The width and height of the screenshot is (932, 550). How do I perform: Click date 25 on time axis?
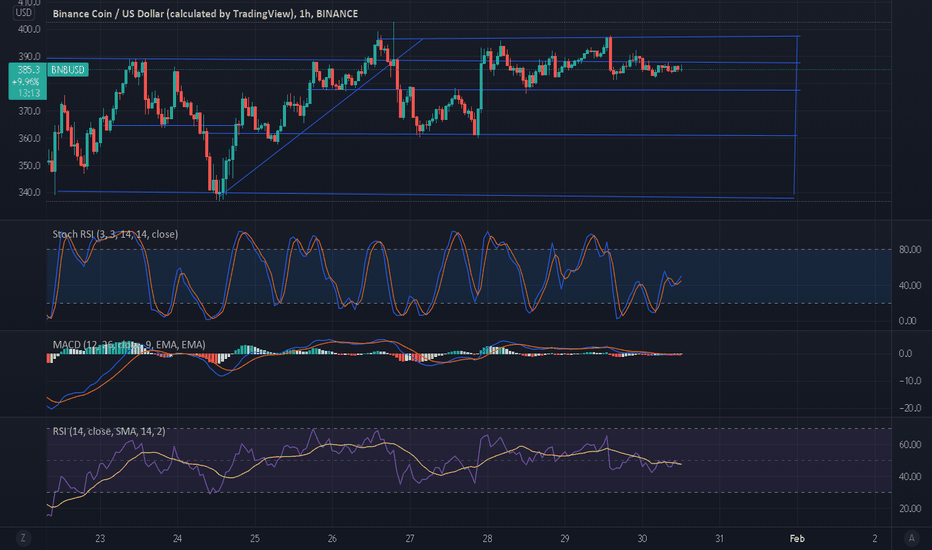[x=254, y=539]
